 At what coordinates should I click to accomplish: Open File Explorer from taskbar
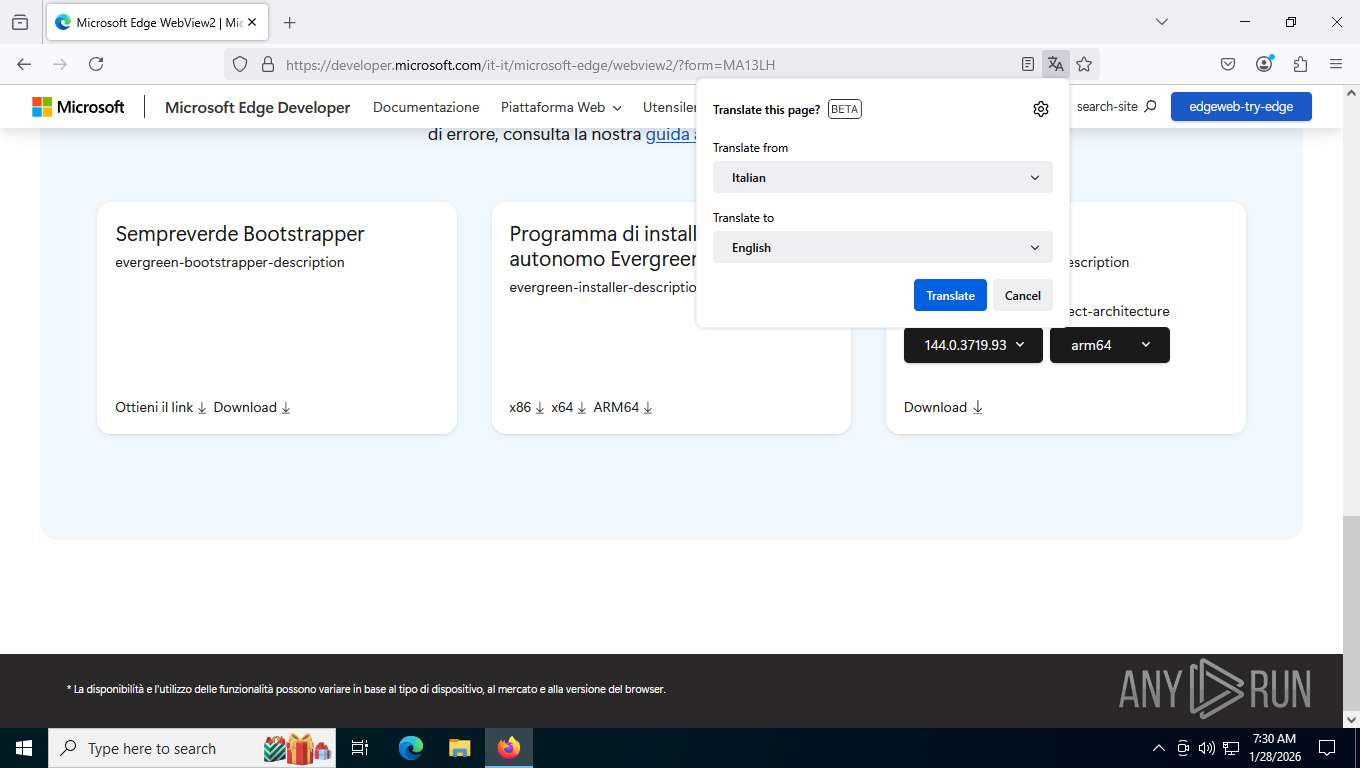tap(459, 748)
